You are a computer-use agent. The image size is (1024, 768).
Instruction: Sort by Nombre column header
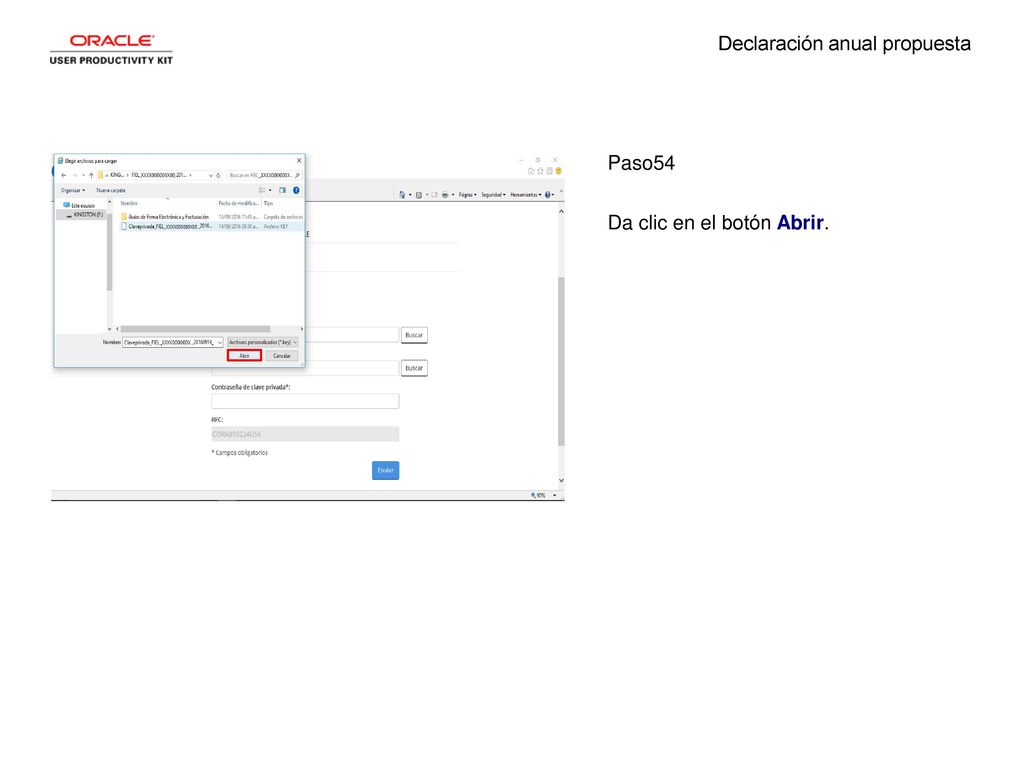(129, 203)
